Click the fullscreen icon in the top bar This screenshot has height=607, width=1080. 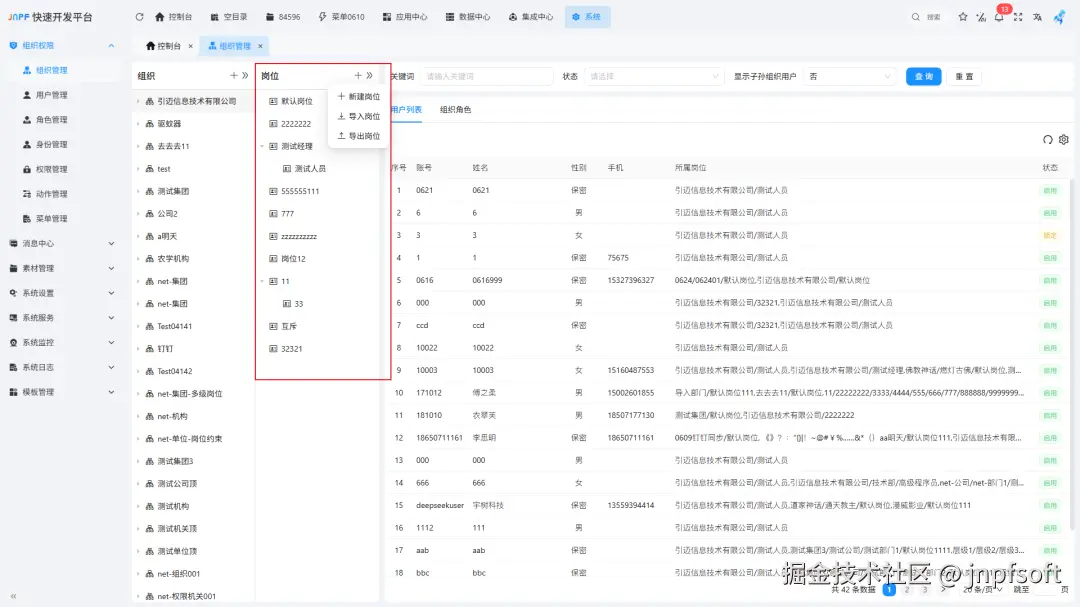tap(1020, 18)
